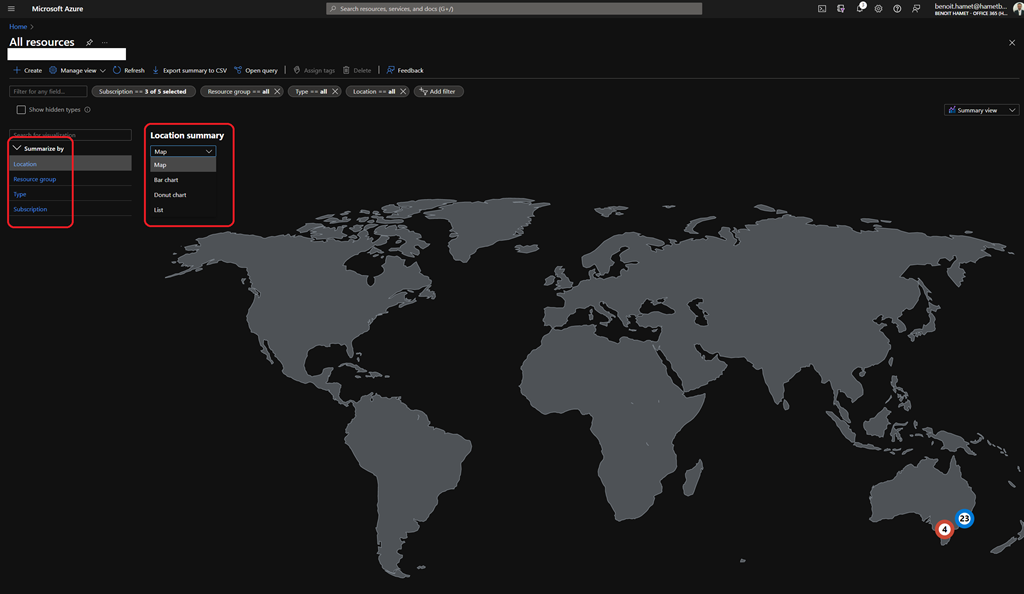Collapse the Summarize by section

17,148
